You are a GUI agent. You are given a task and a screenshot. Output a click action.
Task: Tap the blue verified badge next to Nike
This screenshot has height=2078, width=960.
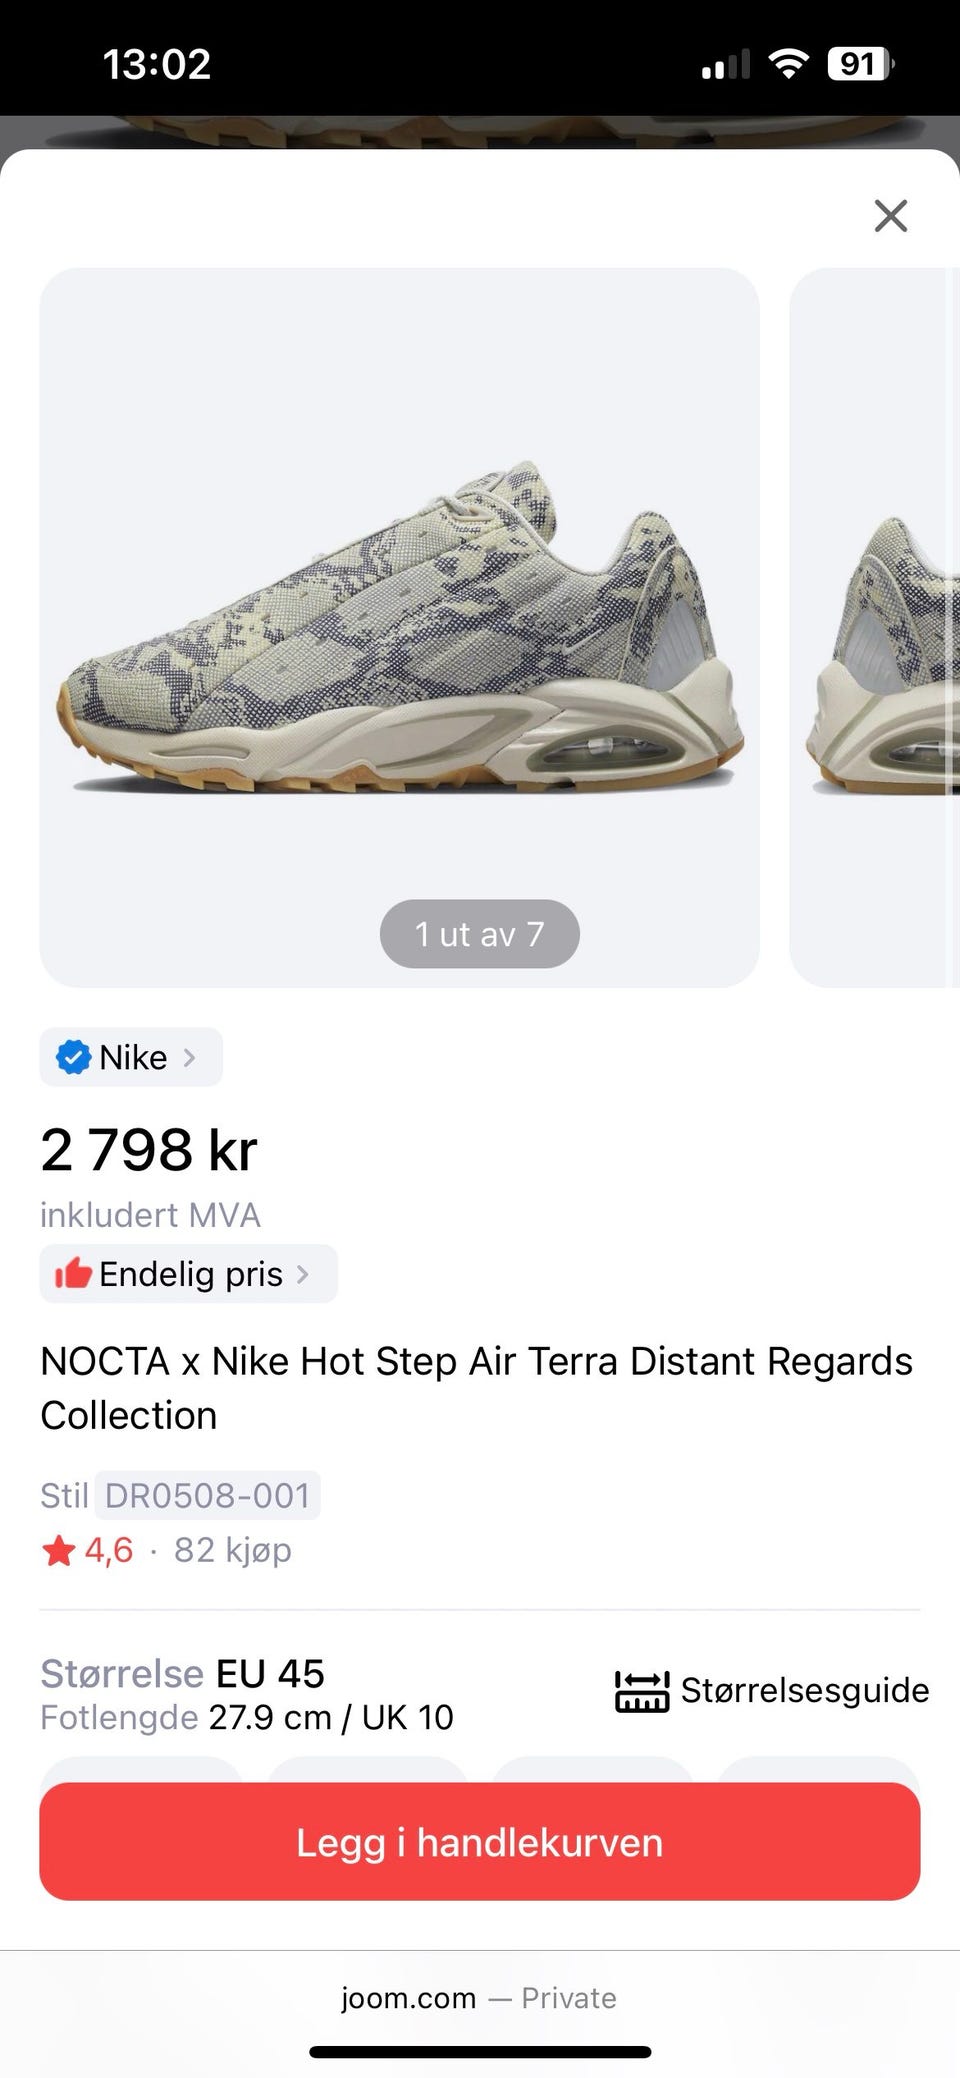coord(73,1057)
